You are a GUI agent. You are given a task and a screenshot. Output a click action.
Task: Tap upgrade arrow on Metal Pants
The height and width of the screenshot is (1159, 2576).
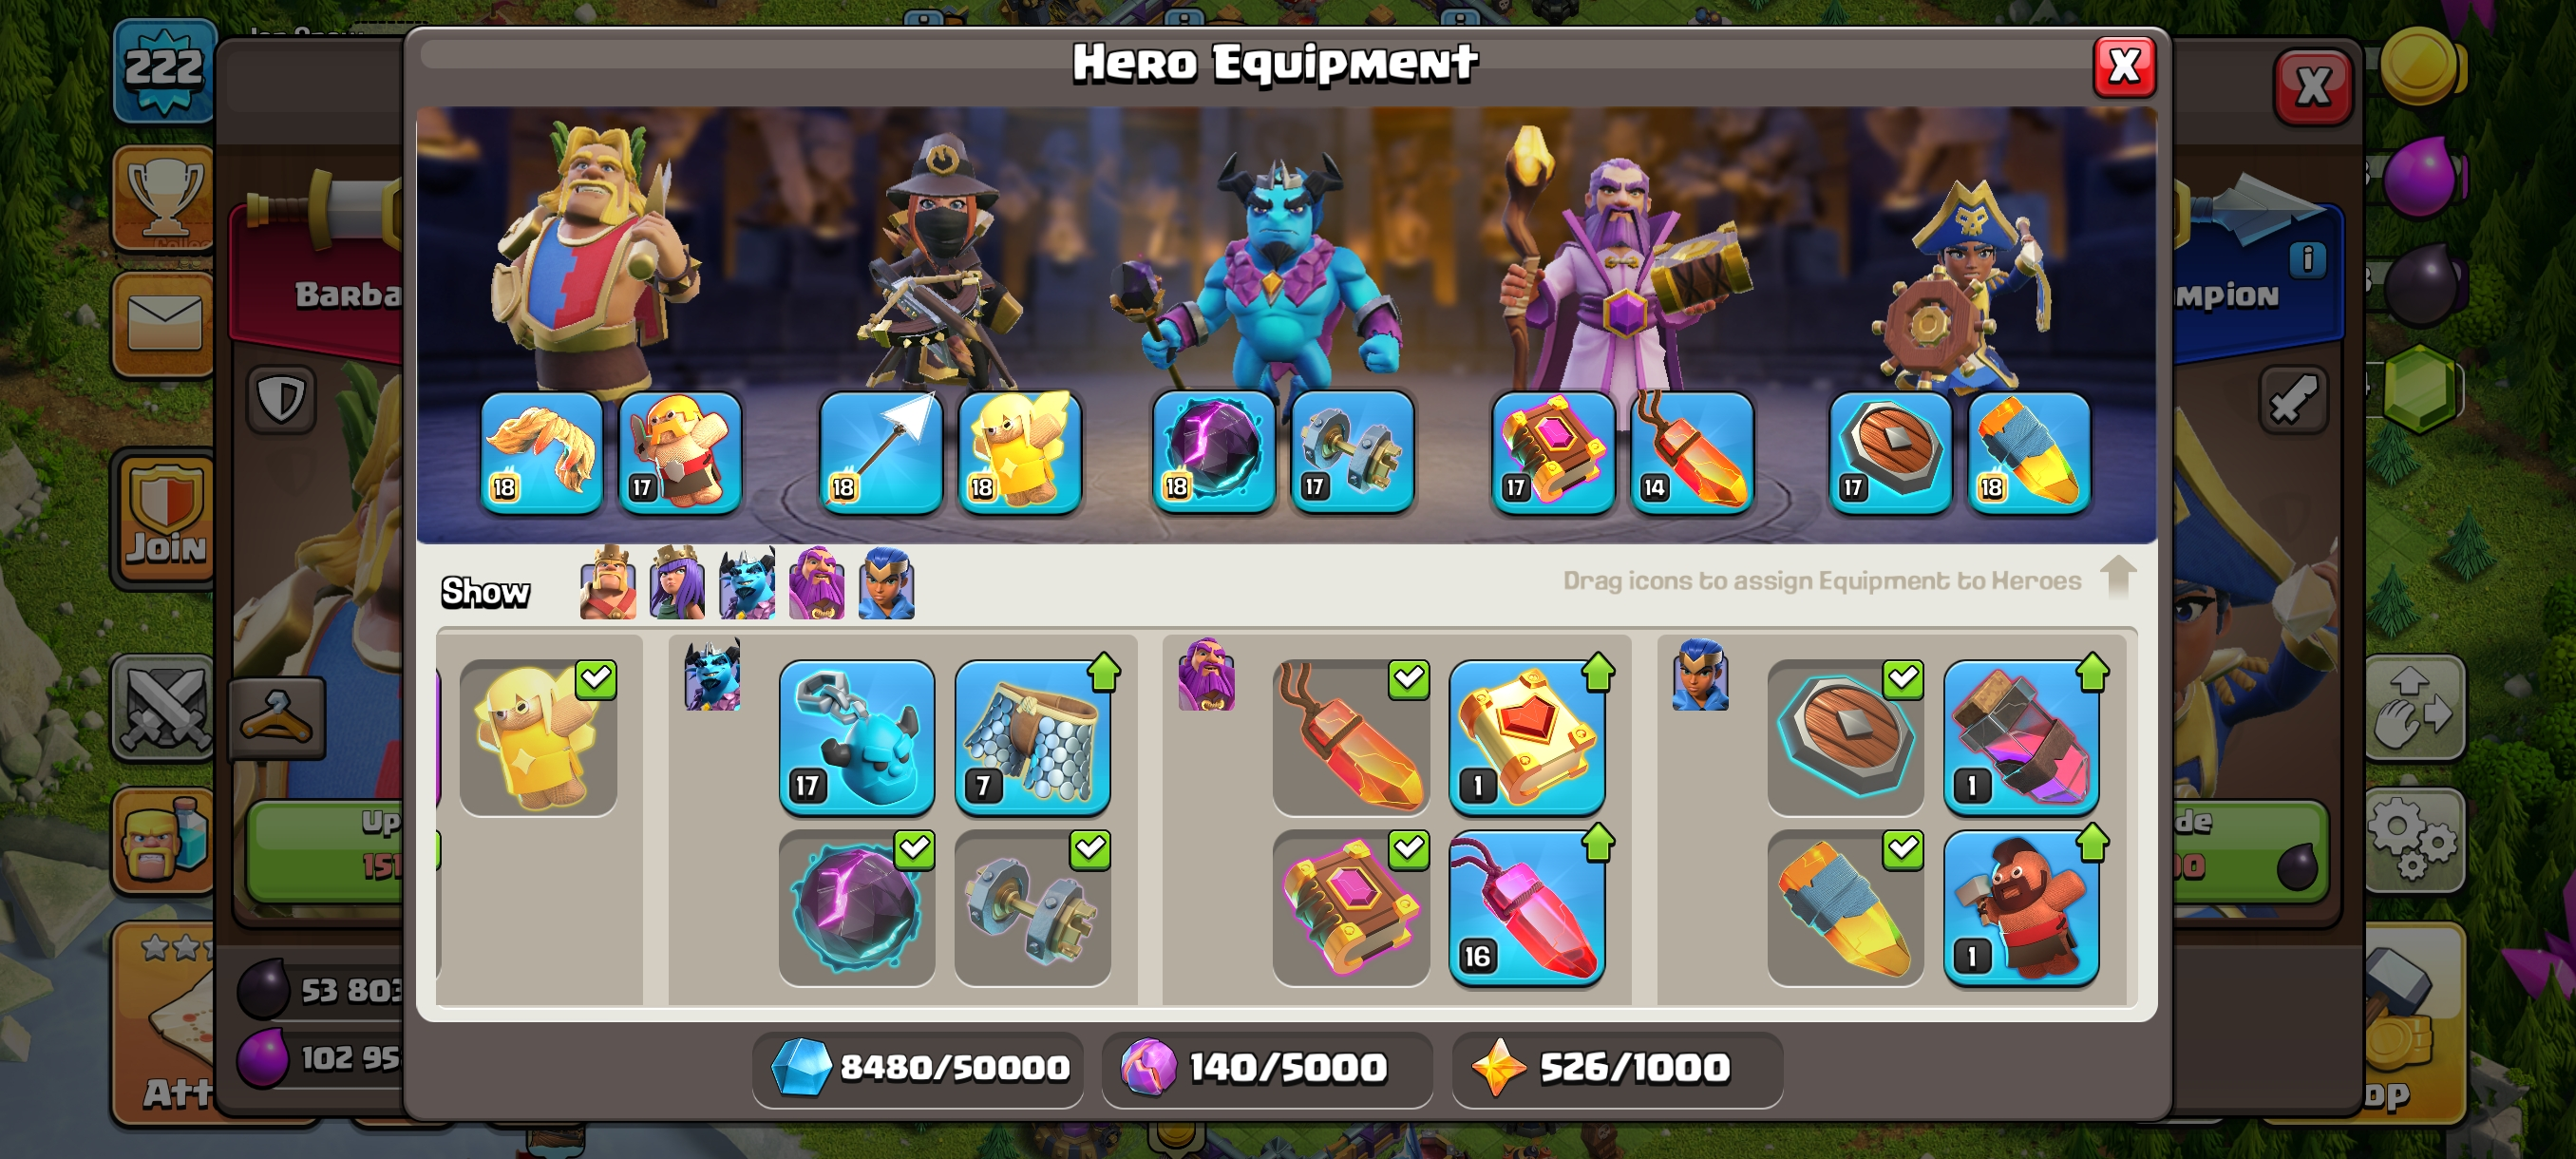click(x=1104, y=671)
